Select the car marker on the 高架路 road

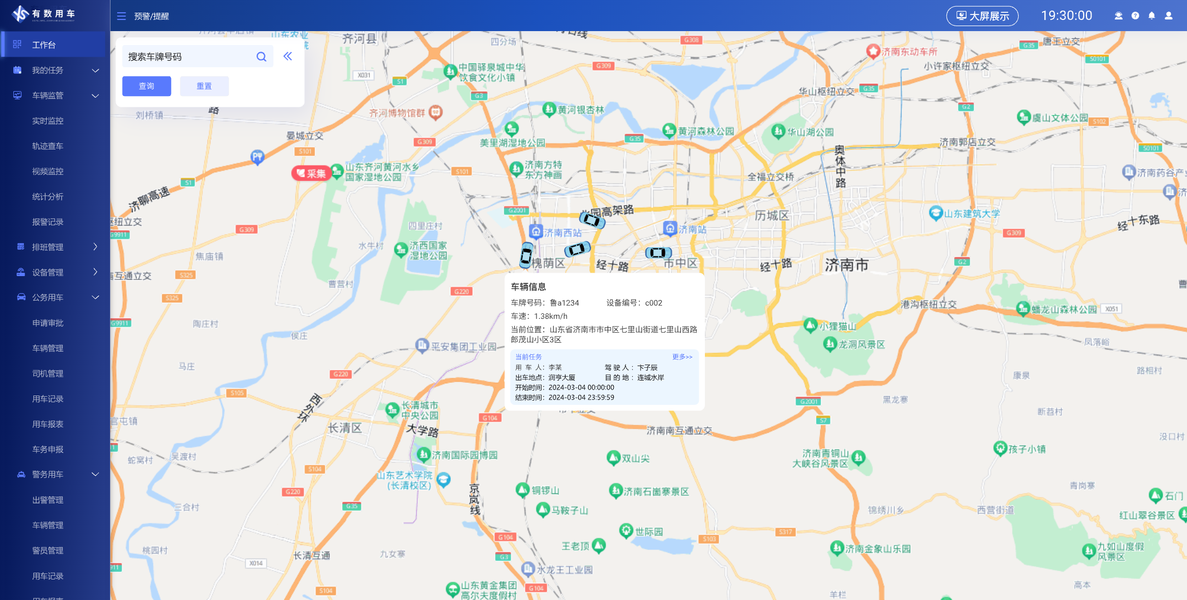point(592,220)
